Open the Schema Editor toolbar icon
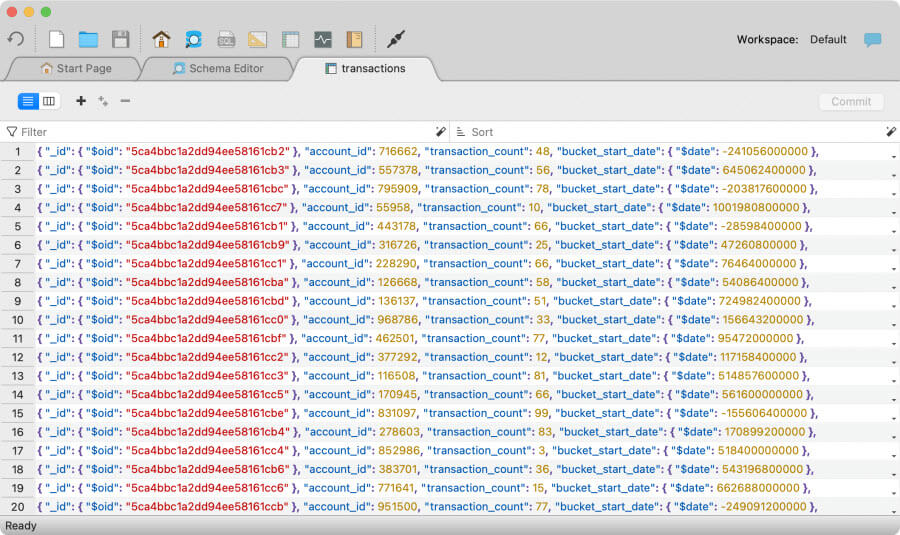 193,39
